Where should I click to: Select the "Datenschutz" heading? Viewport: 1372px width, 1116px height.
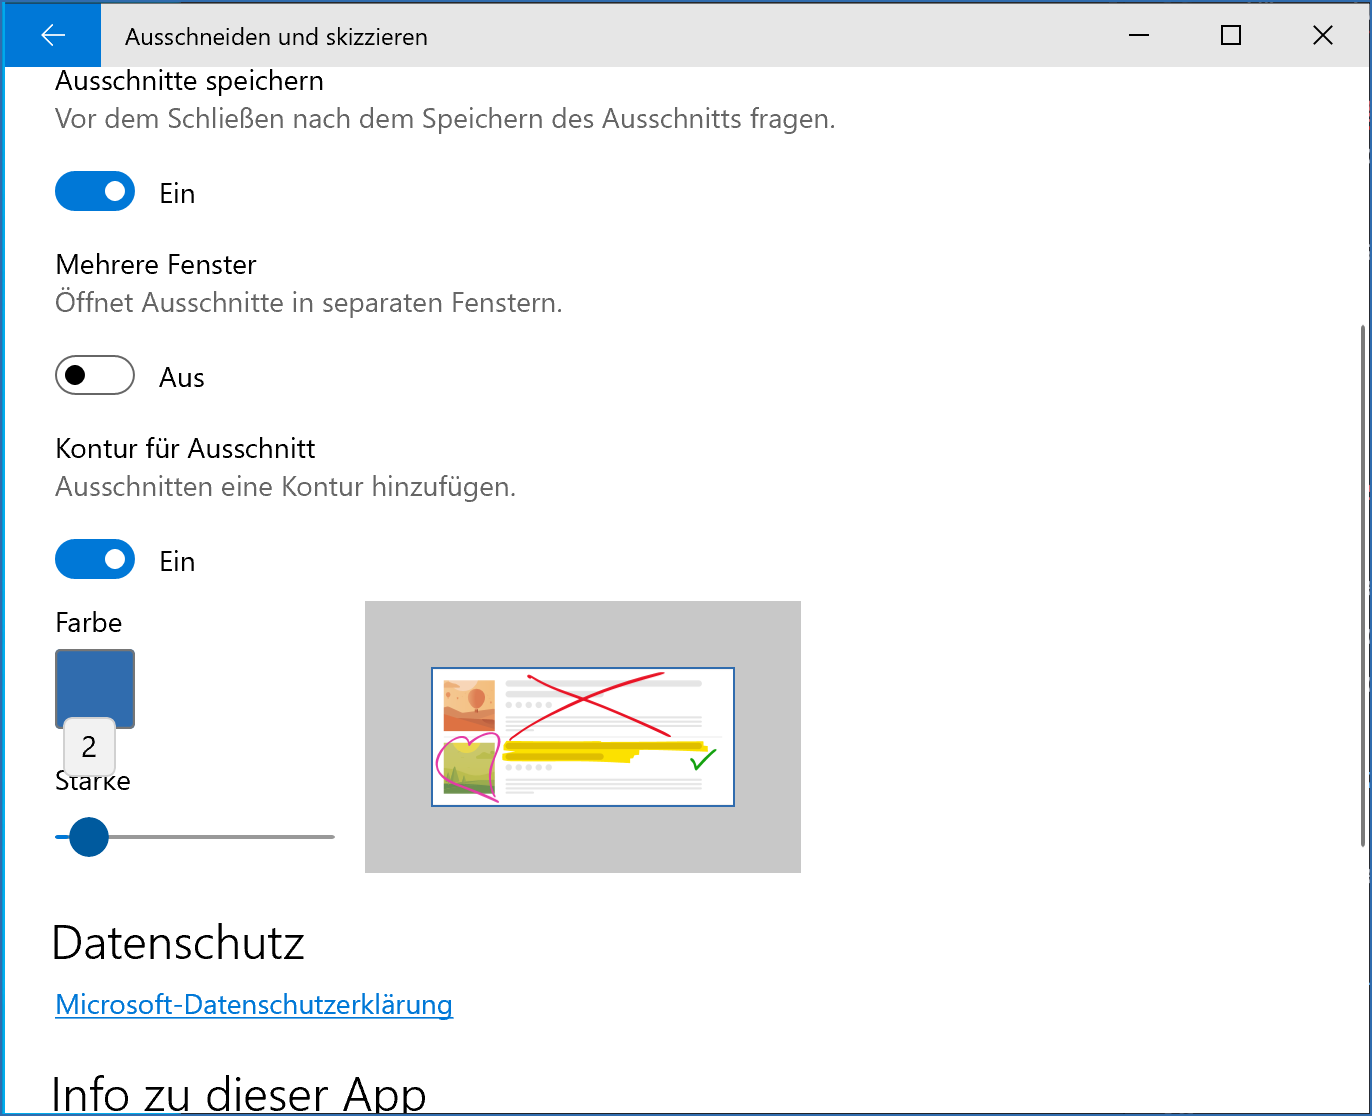point(179,941)
